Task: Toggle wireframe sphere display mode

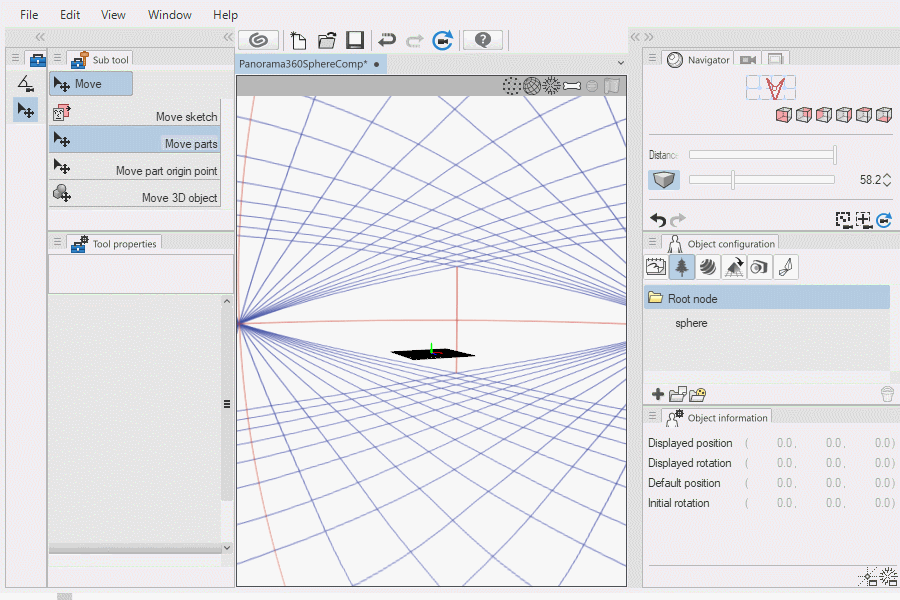Action: (532, 86)
